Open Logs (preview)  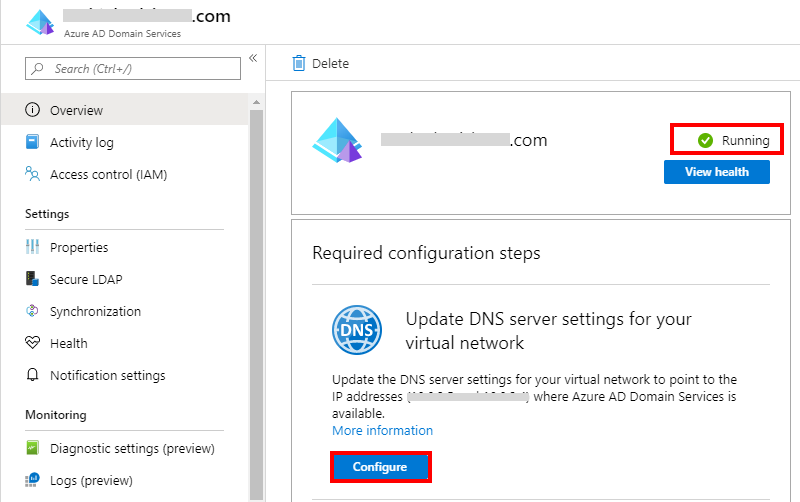pos(91,481)
